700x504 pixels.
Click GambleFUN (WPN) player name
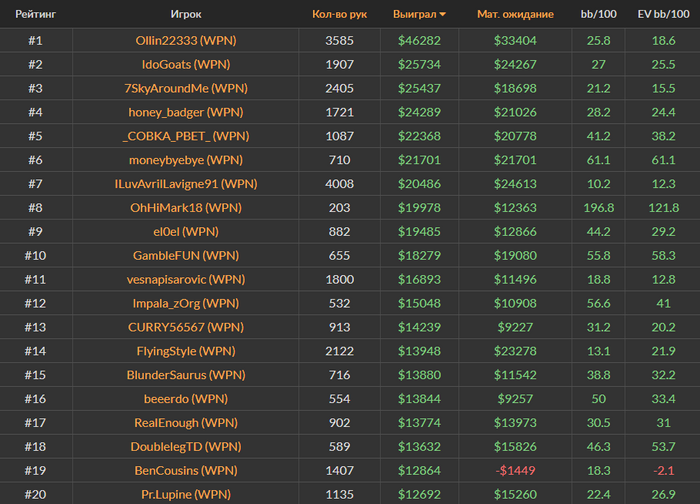coord(187,256)
